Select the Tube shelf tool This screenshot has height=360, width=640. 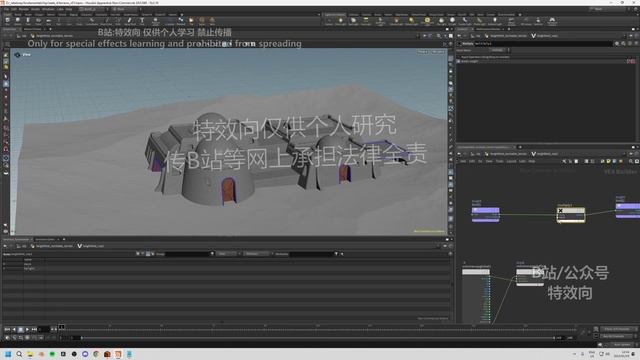pyautogui.click(x=28, y=21)
